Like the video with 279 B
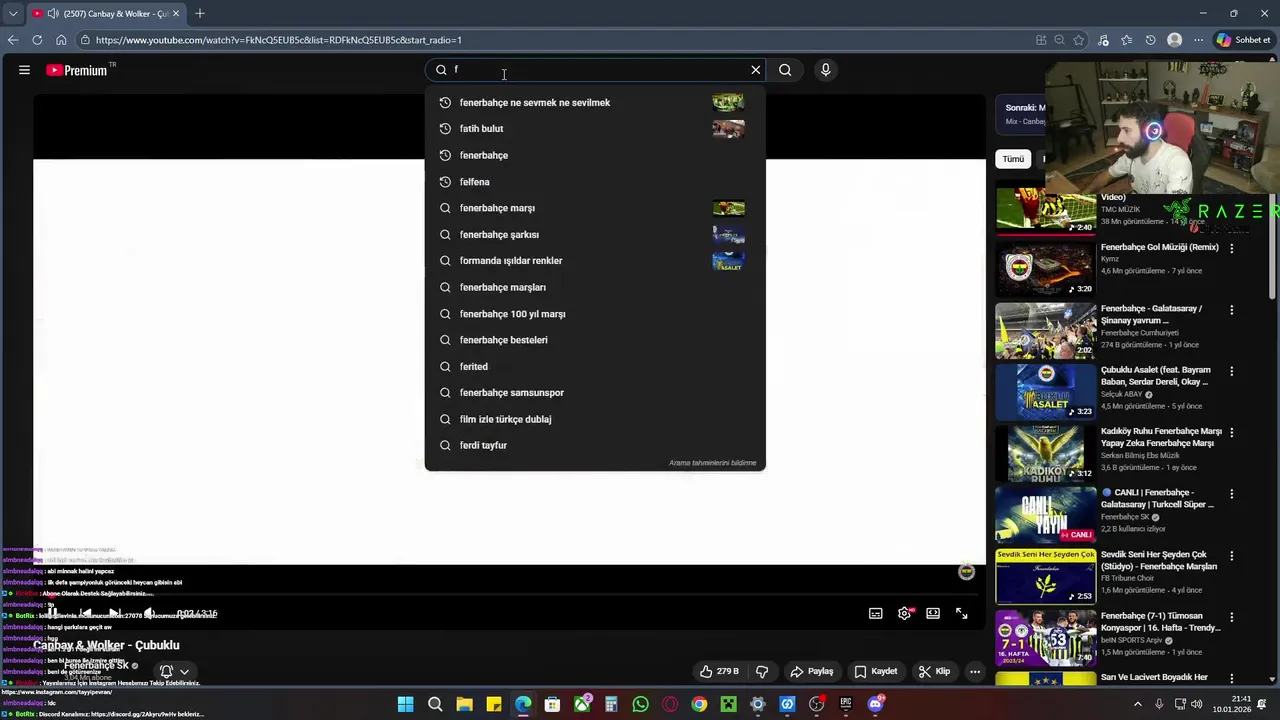Viewport: 1280px width, 720px height. (719, 671)
